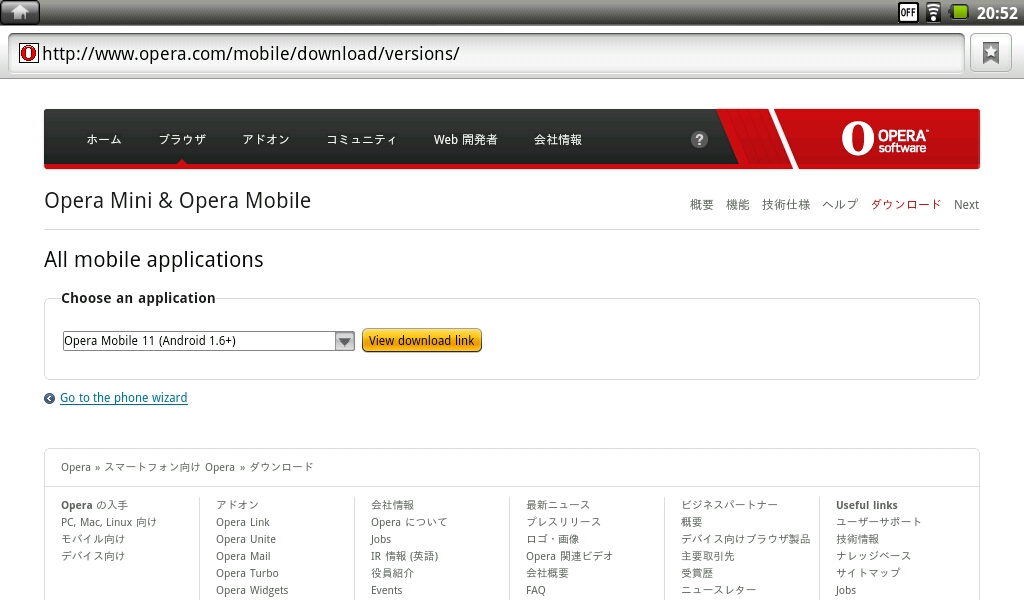Open Events footer link
The width and height of the screenshot is (1024, 600).
click(x=387, y=590)
